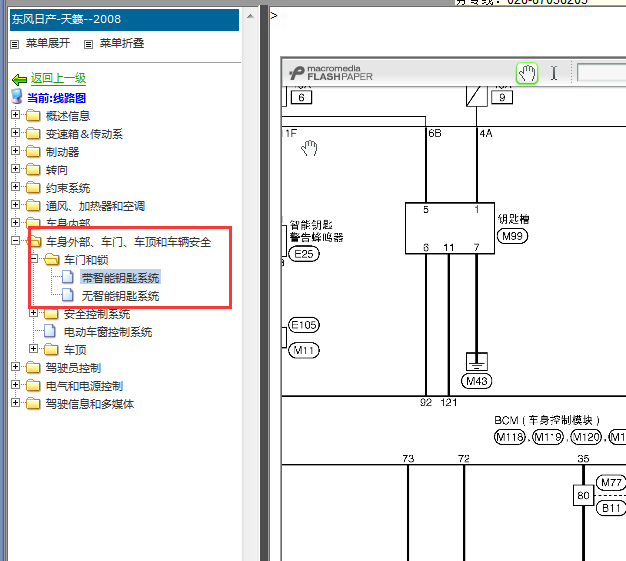626x561 pixels.
Task: Open the 驾驶信息和多媒体 folder
Action: tap(89, 404)
